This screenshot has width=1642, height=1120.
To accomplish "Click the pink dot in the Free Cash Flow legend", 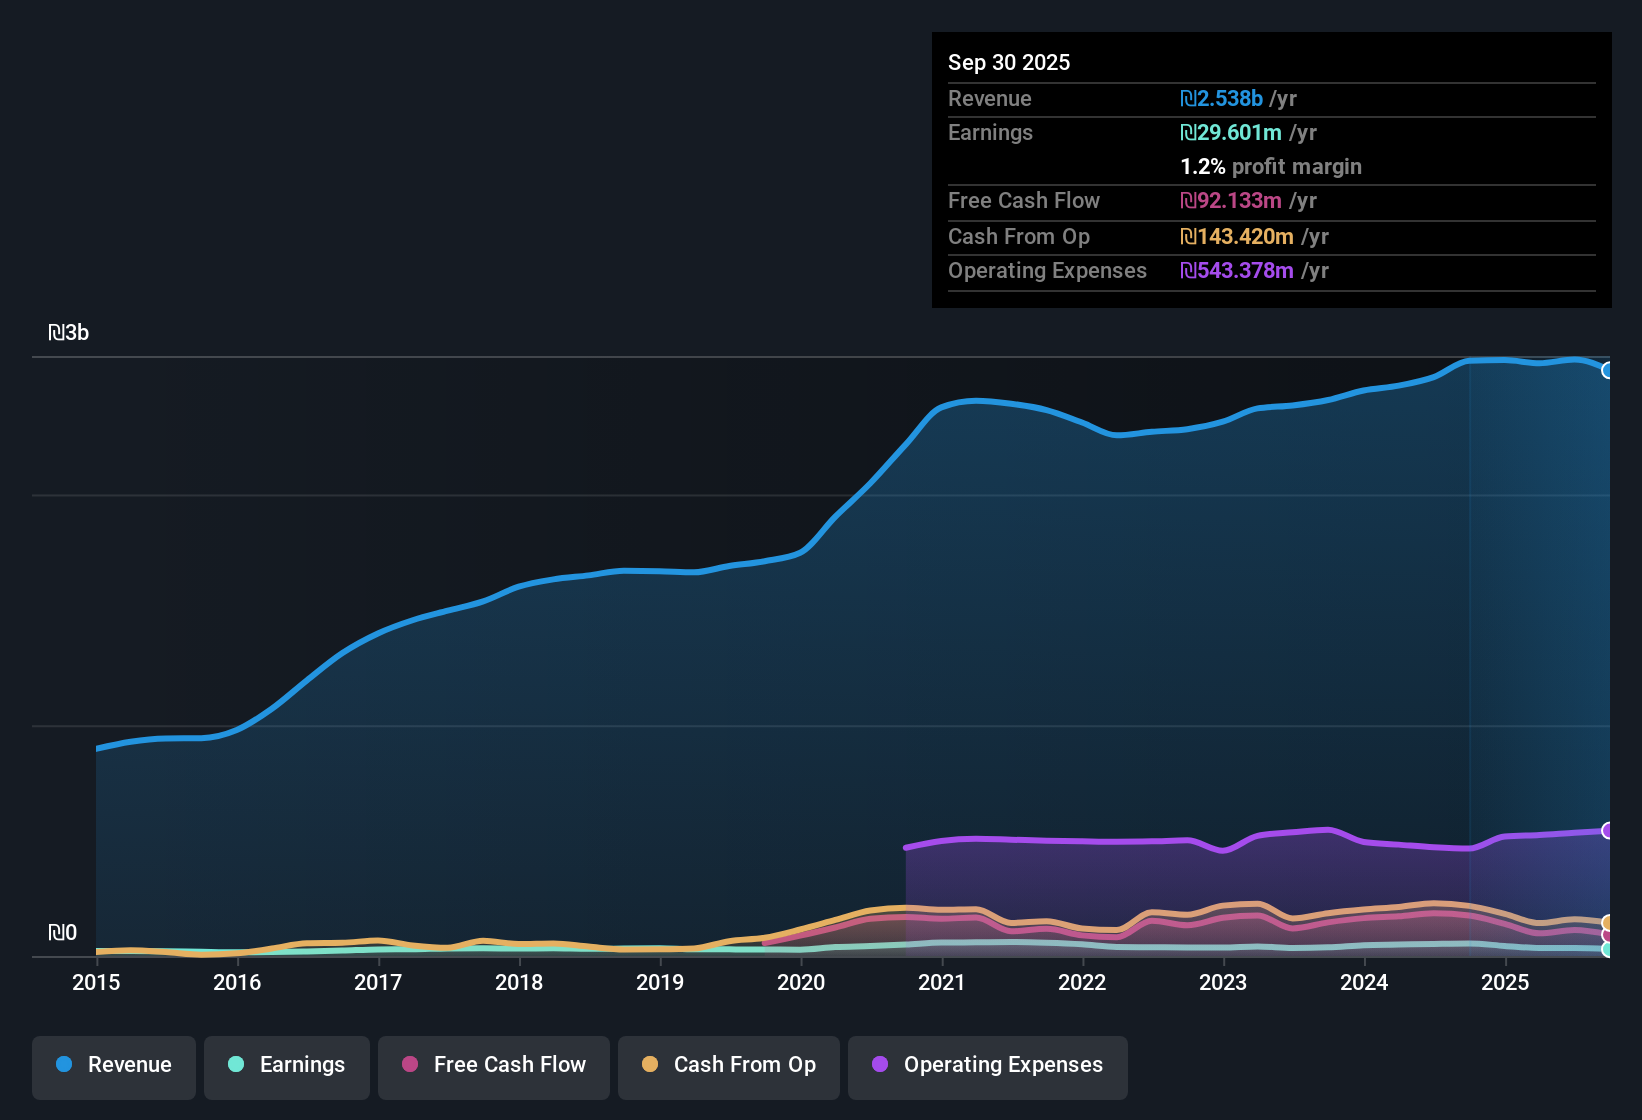I will click(410, 1065).
